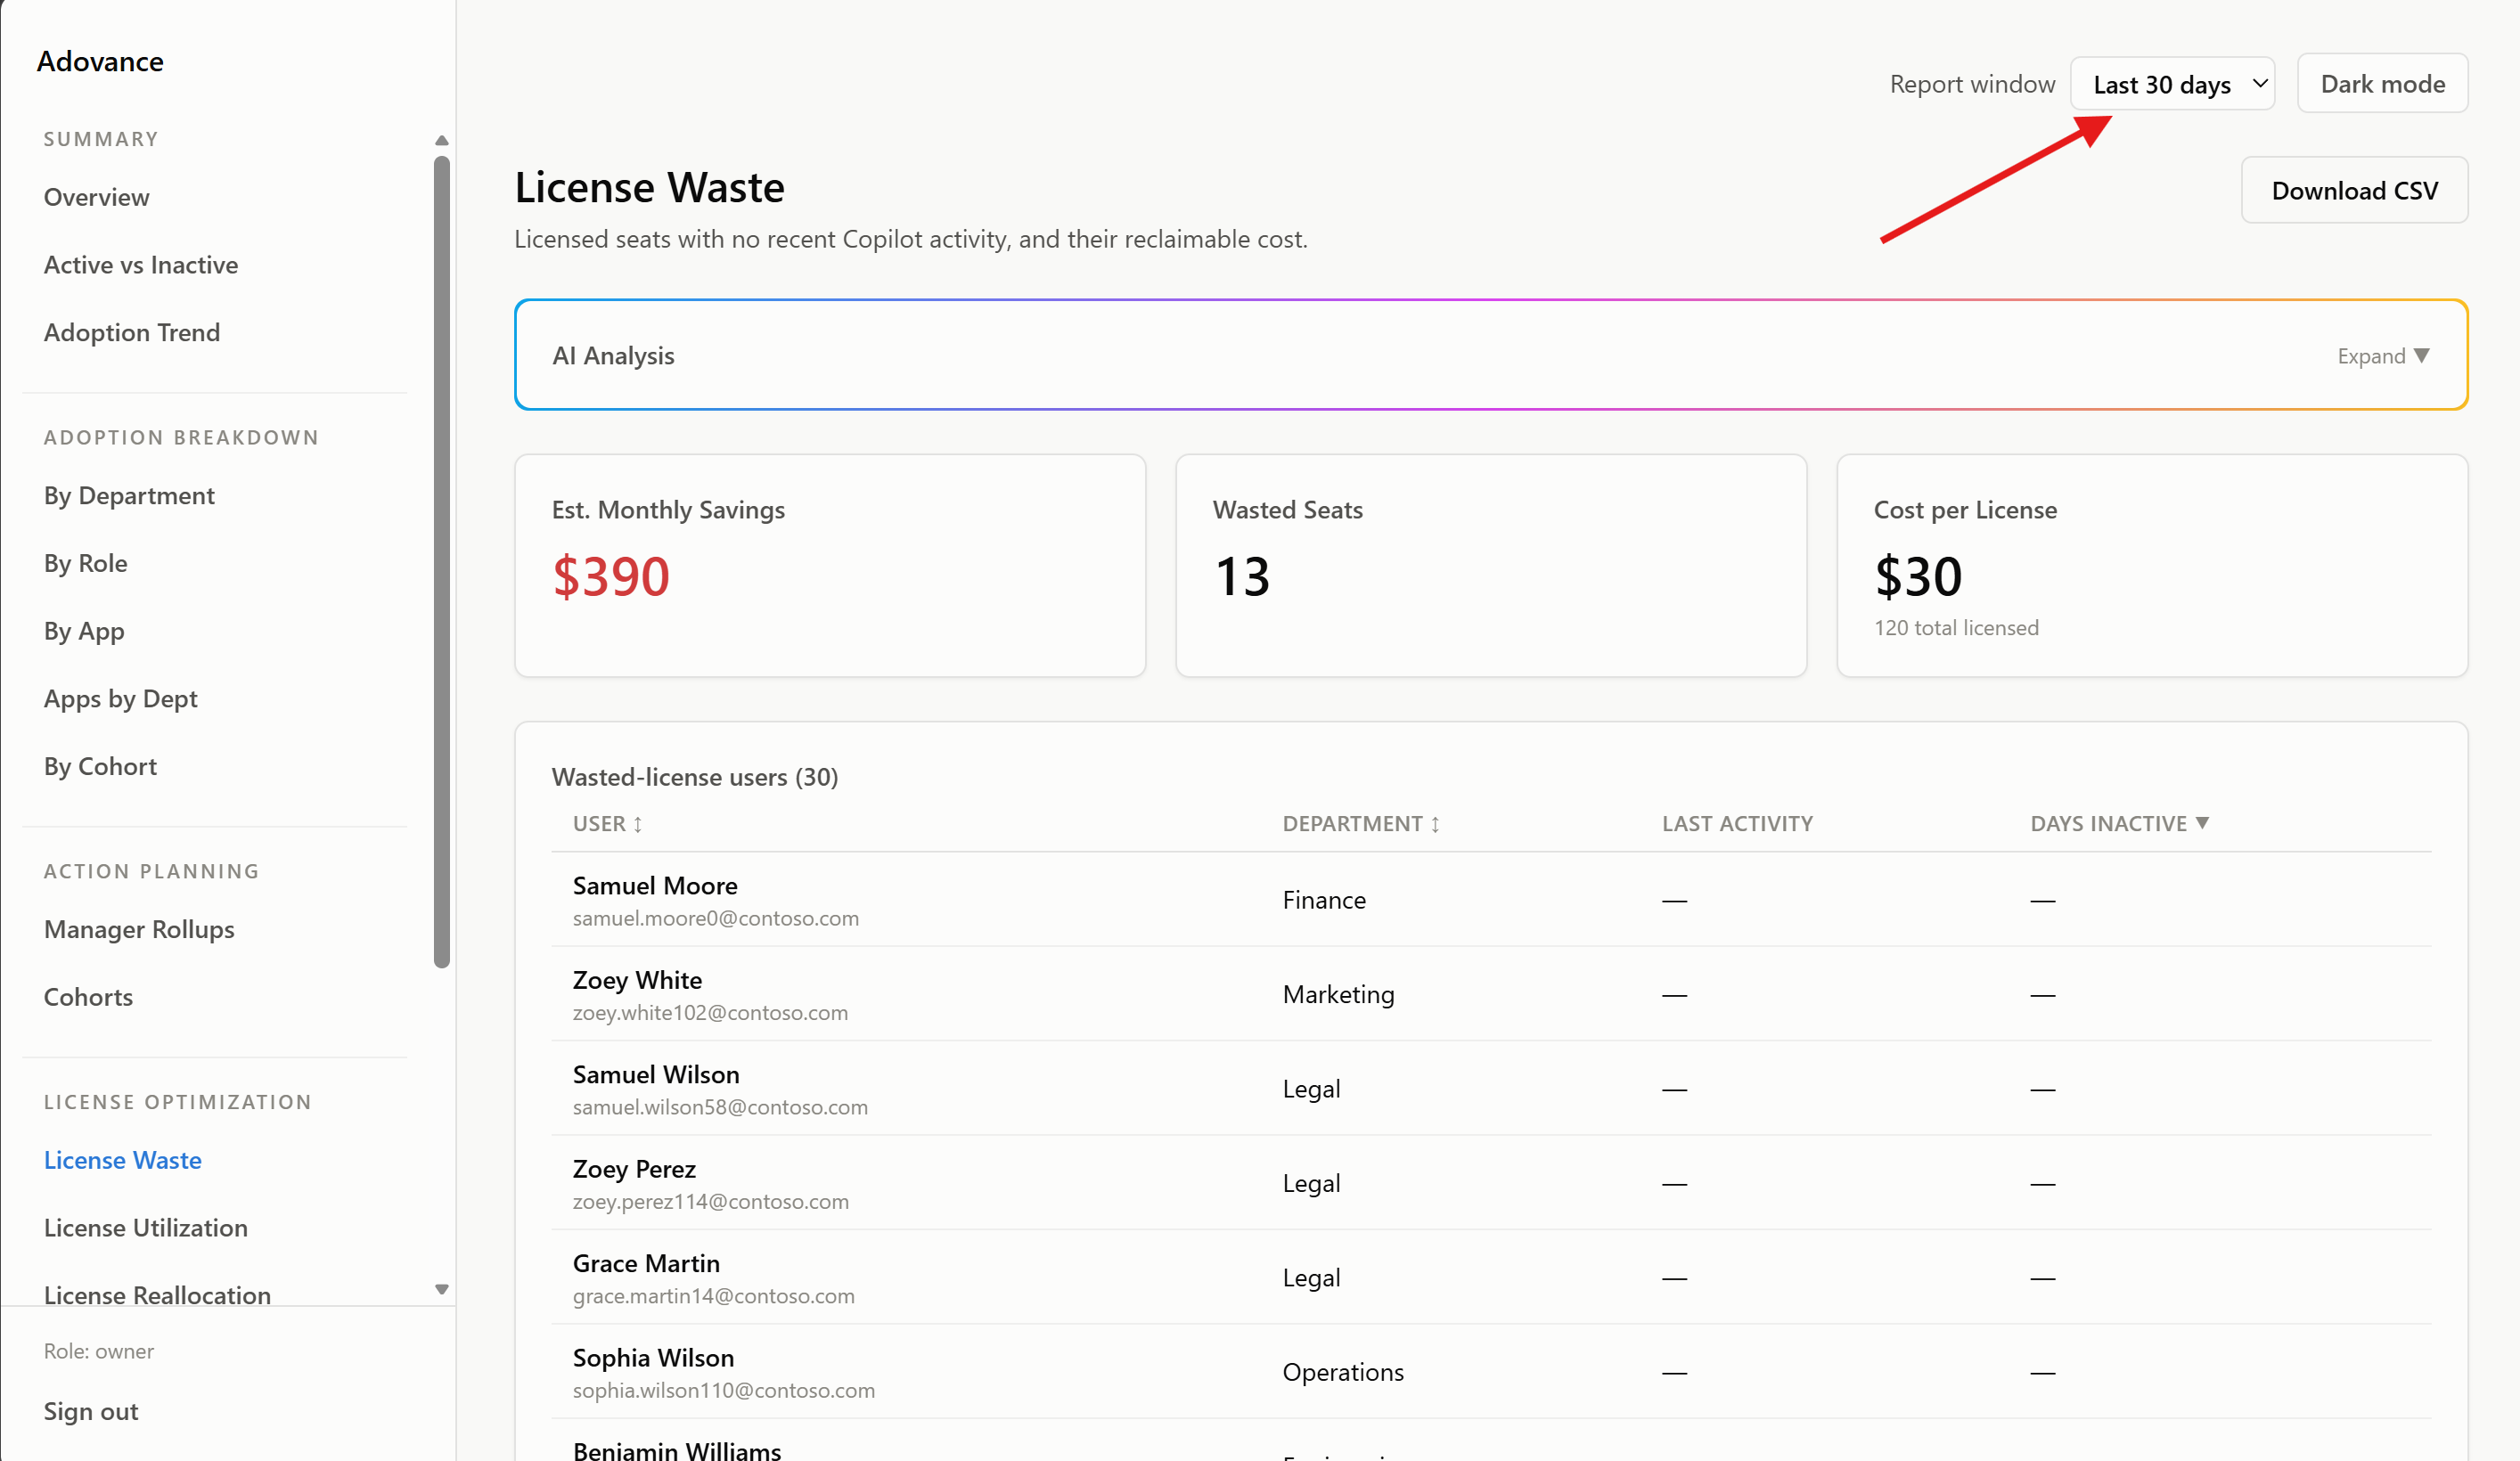Click sidebar scroll down arrow

point(441,1289)
